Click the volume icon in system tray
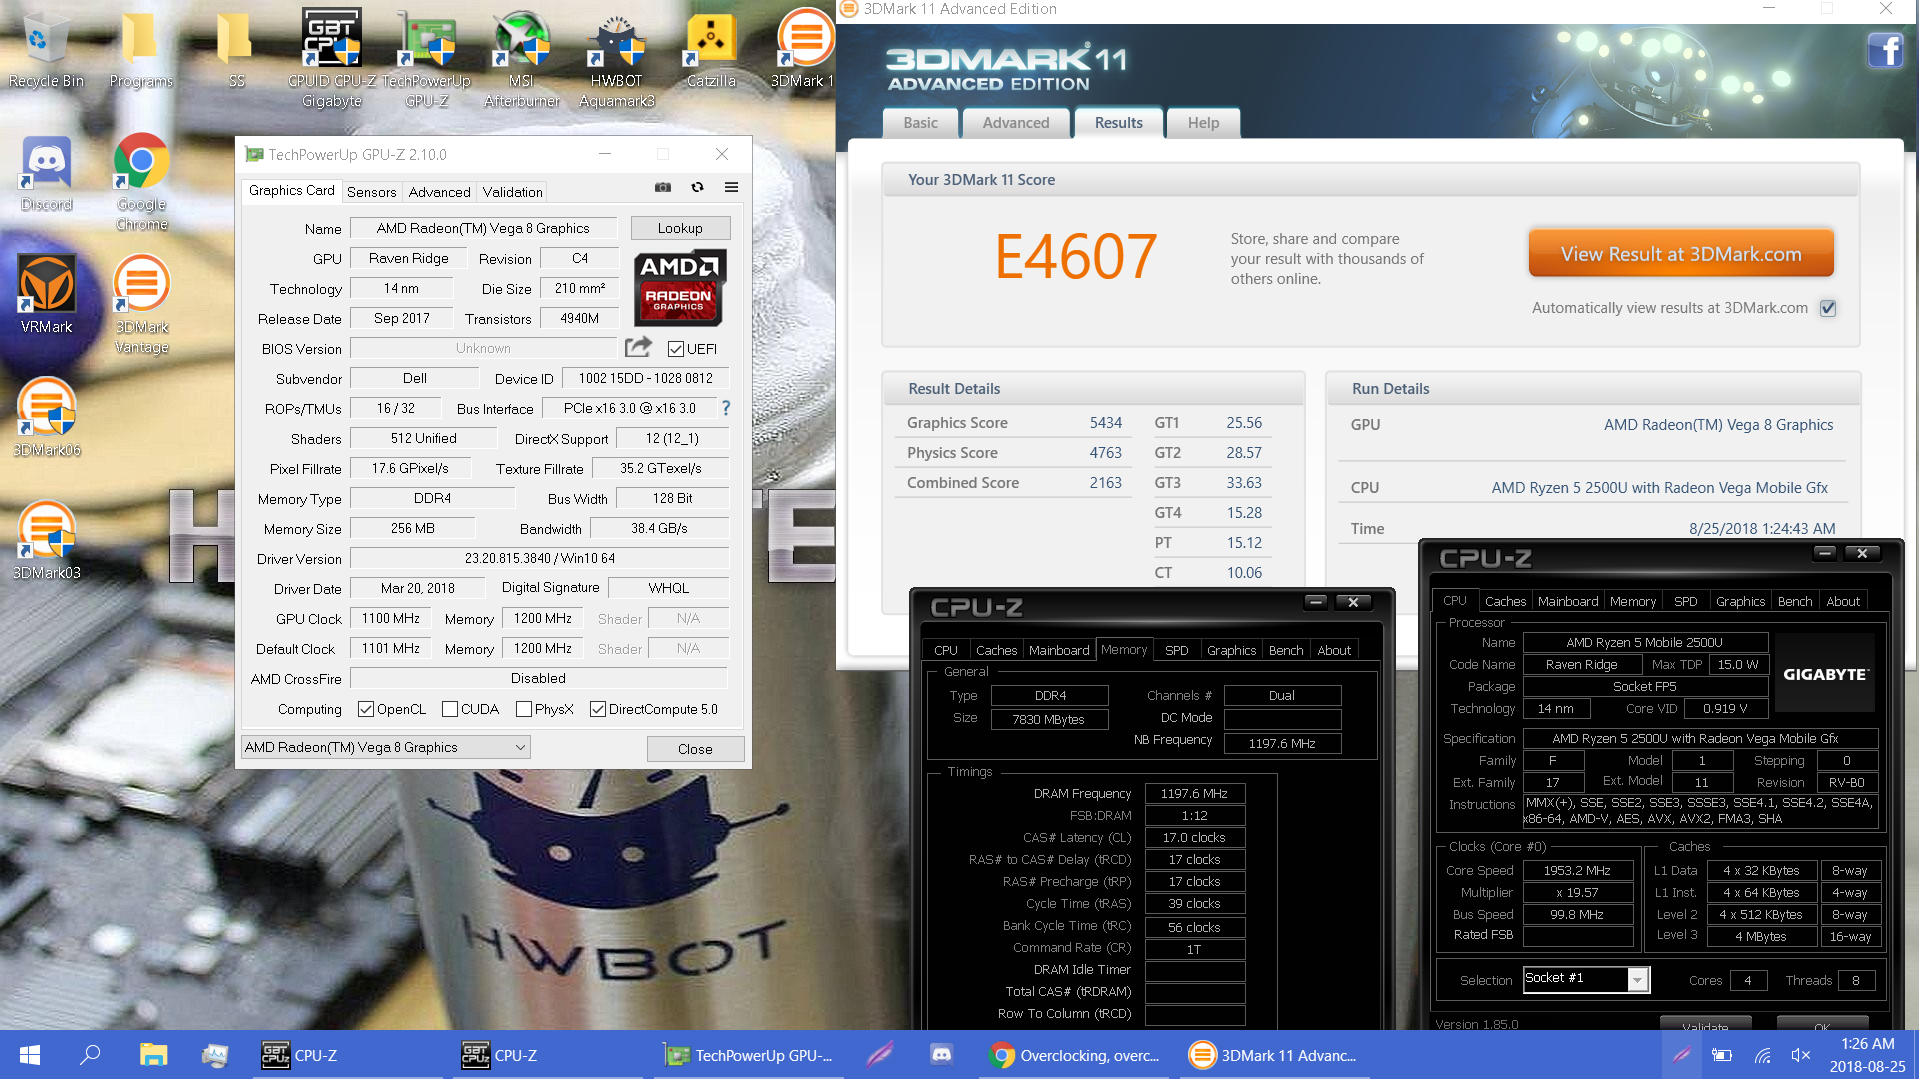Viewport: 1919px width, 1079px height. coord(1800,1055)
